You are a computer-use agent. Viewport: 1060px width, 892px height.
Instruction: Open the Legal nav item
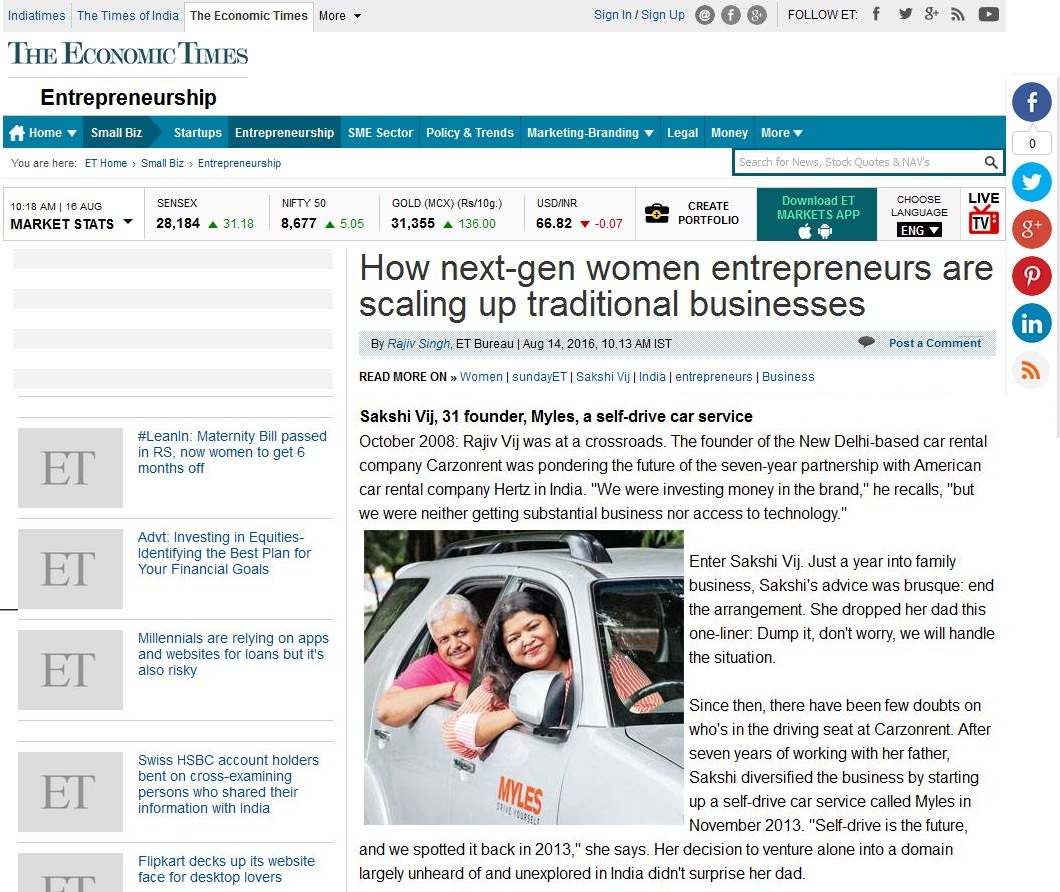(682, 133)
